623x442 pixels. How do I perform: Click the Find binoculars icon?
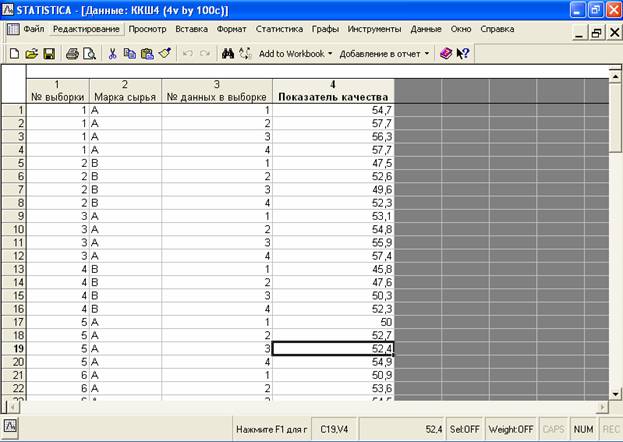(228, 54)
